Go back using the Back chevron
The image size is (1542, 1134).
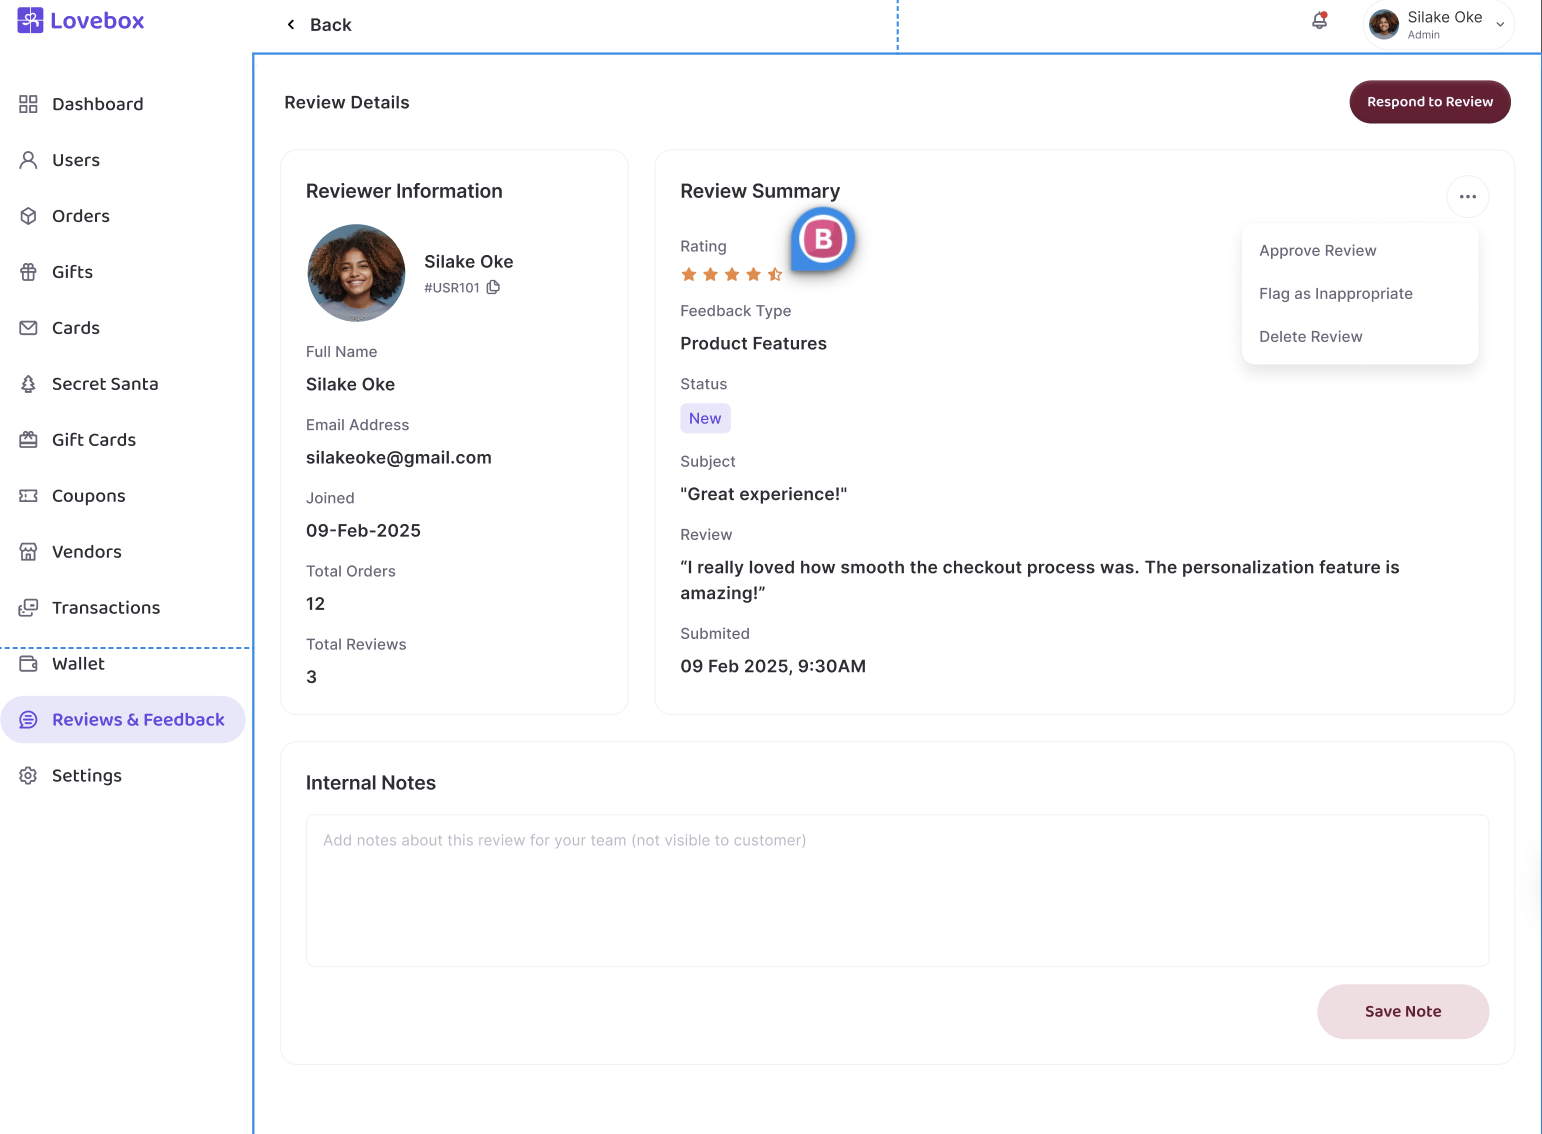pyautogui.click(x=291, y=25)
